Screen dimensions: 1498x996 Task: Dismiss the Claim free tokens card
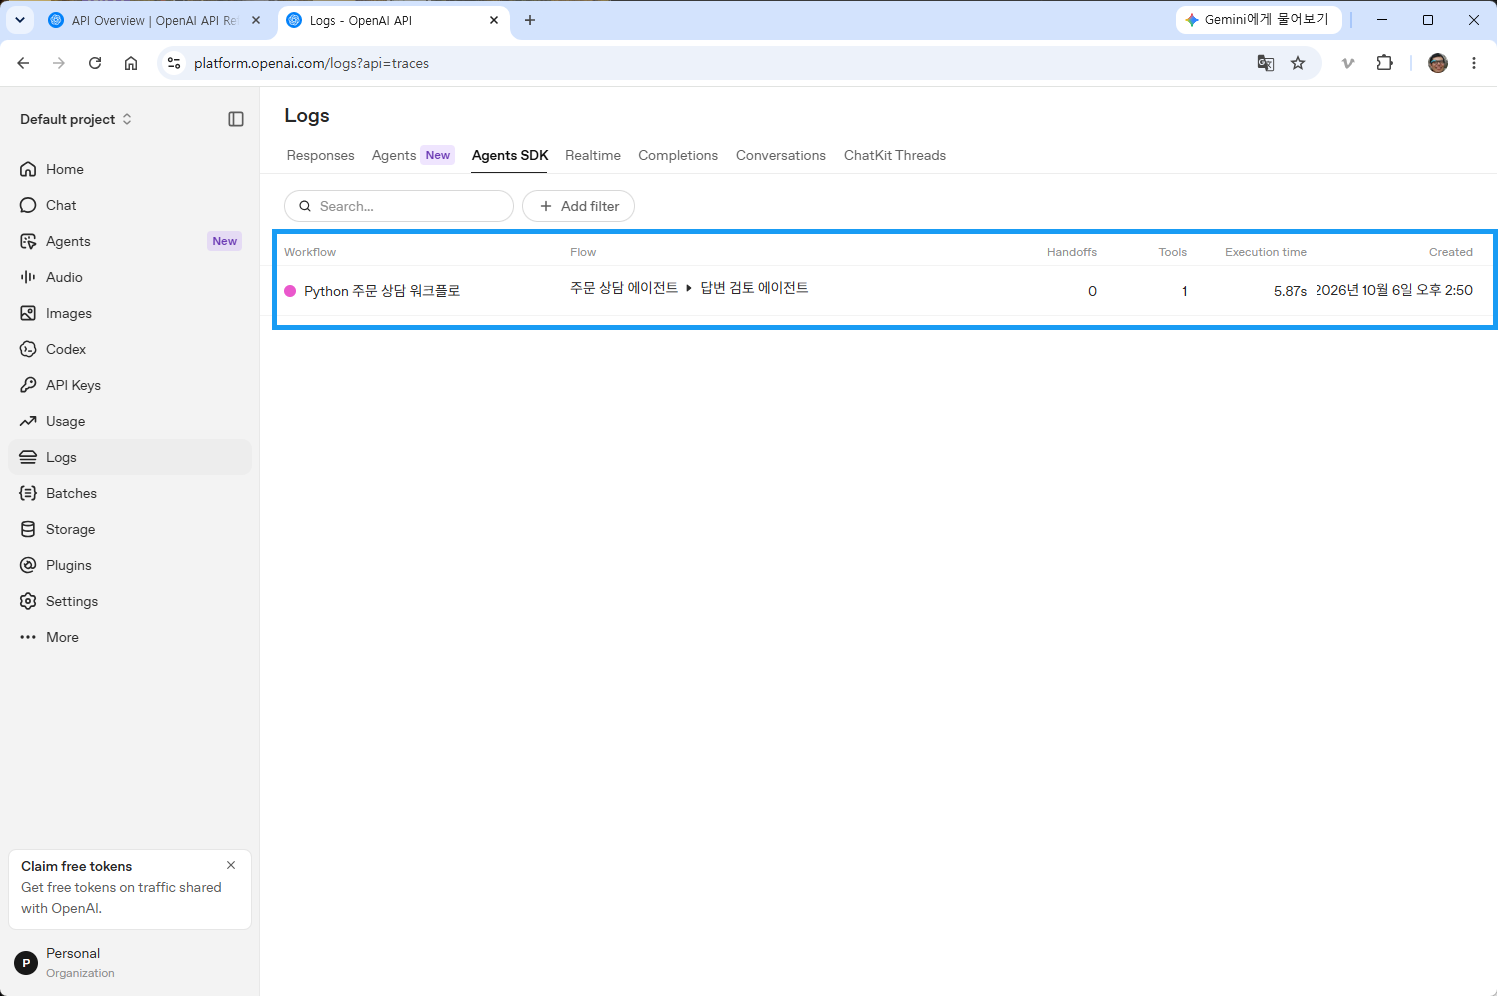[x=231, y=865]
